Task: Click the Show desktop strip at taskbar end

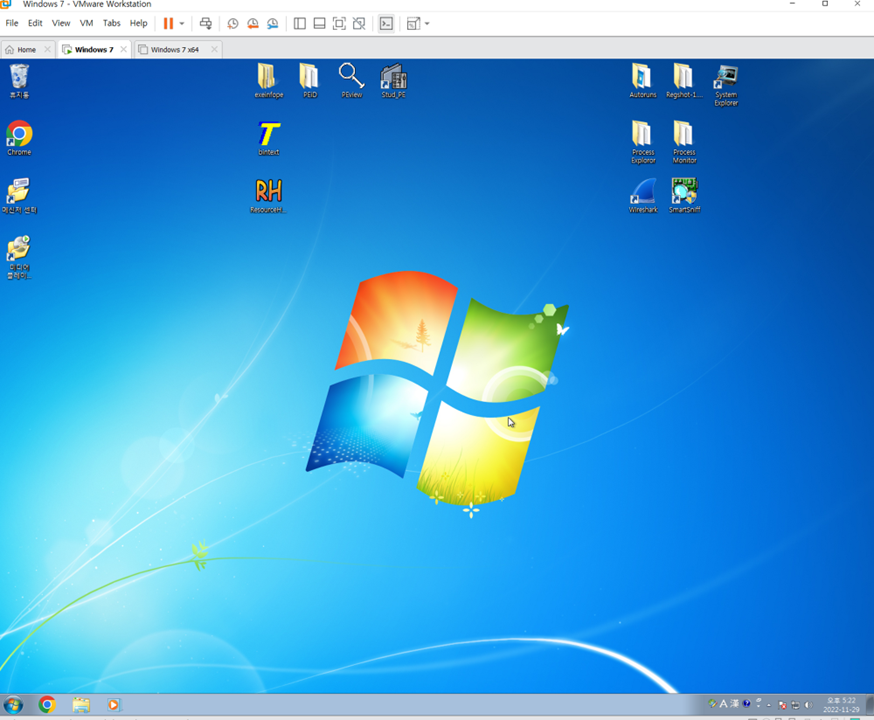Action: coord(870,705)
